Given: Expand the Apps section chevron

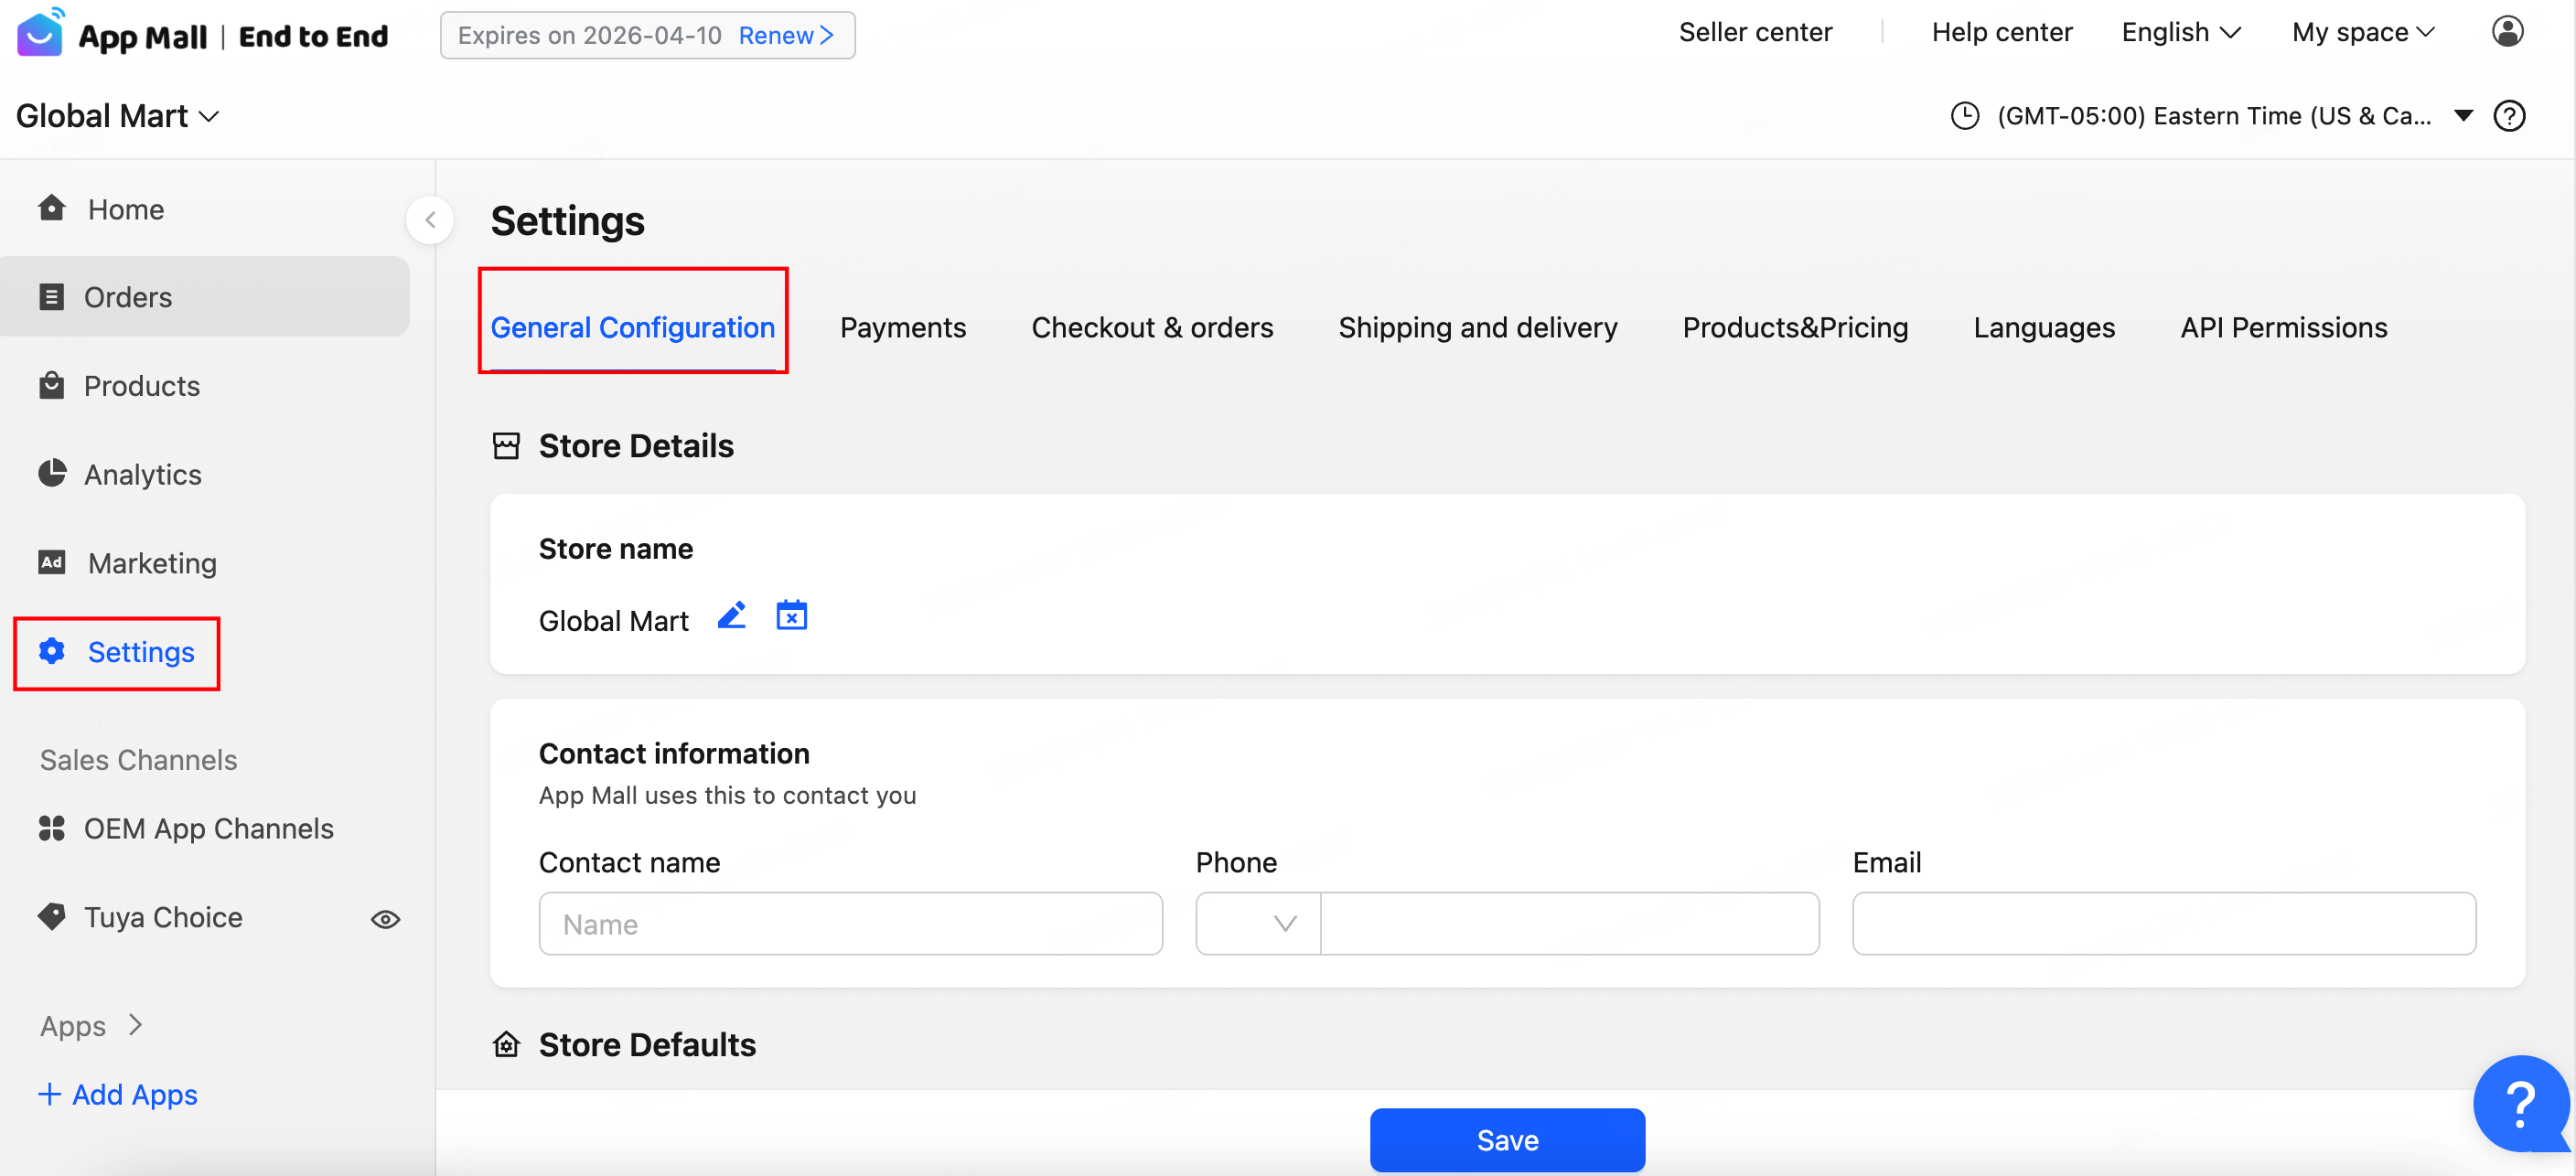Looking at the screenshot, I should [x=136, y=1025].
